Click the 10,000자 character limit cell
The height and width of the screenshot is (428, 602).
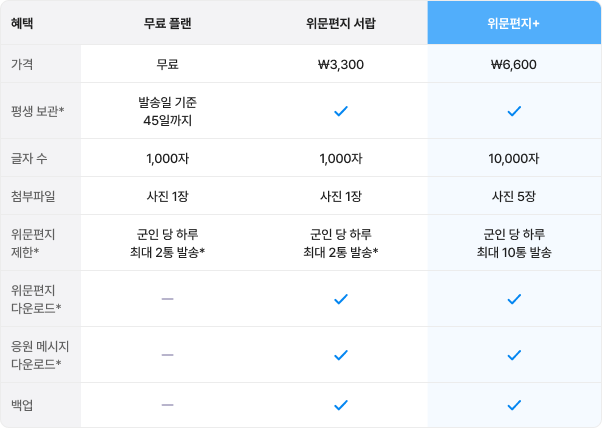click(x=514, y=158)
